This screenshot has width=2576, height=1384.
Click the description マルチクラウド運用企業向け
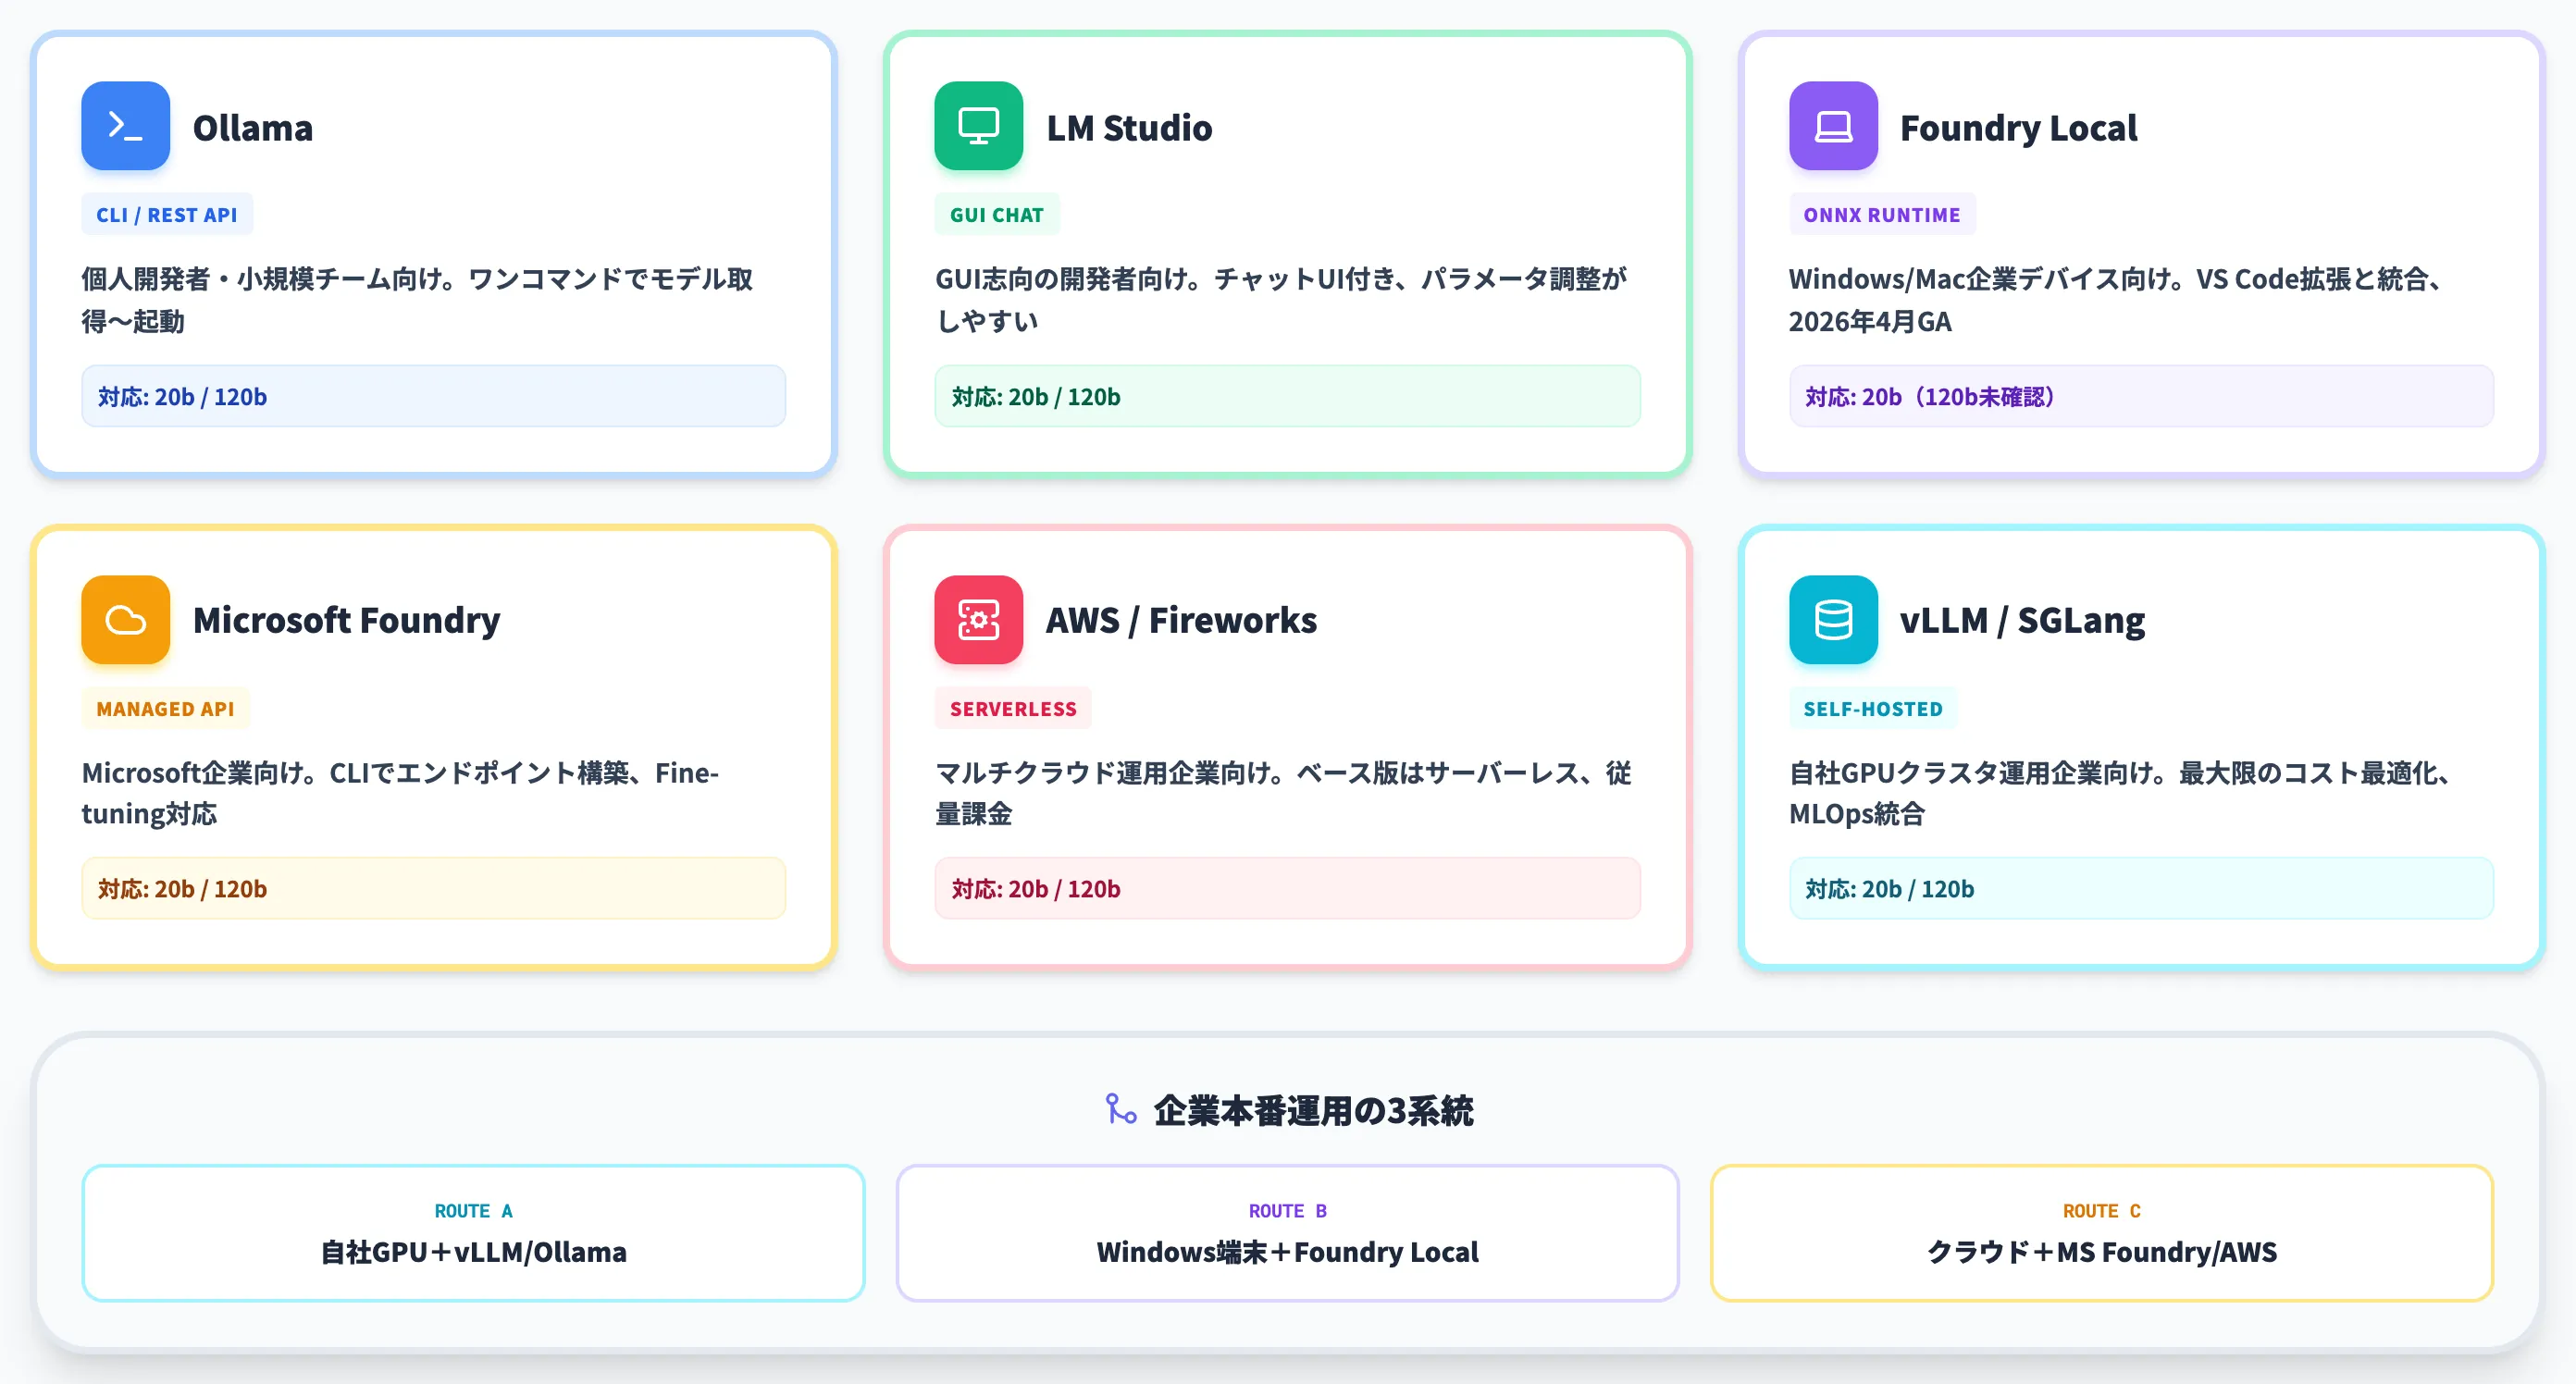[x=1283, y=792]
